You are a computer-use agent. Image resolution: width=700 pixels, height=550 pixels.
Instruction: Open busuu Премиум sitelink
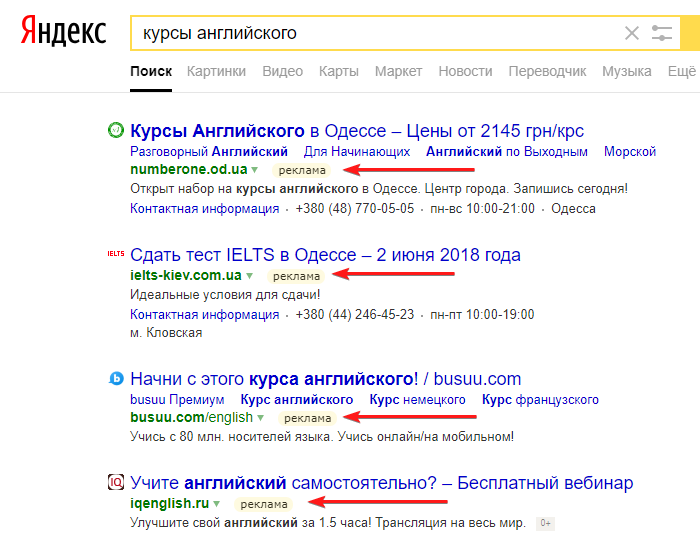point(177,400)
